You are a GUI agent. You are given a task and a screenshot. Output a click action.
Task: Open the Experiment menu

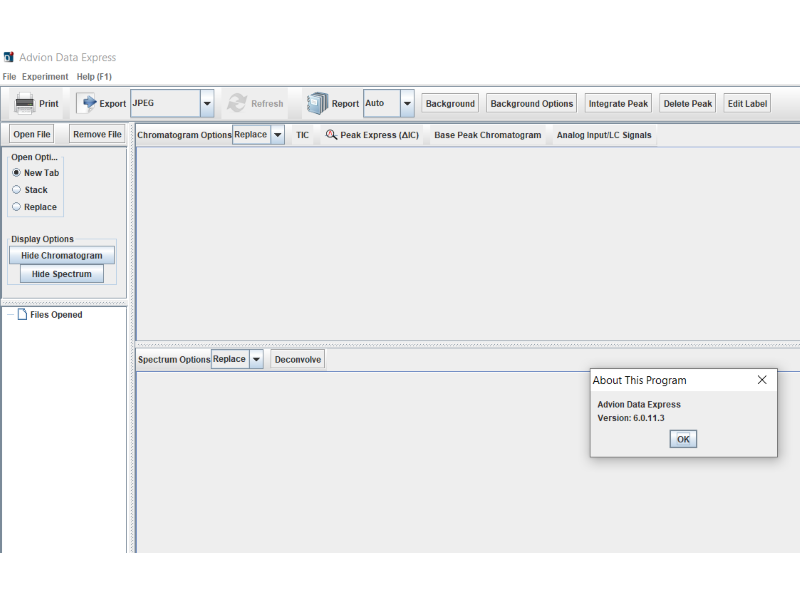[45, 77]
